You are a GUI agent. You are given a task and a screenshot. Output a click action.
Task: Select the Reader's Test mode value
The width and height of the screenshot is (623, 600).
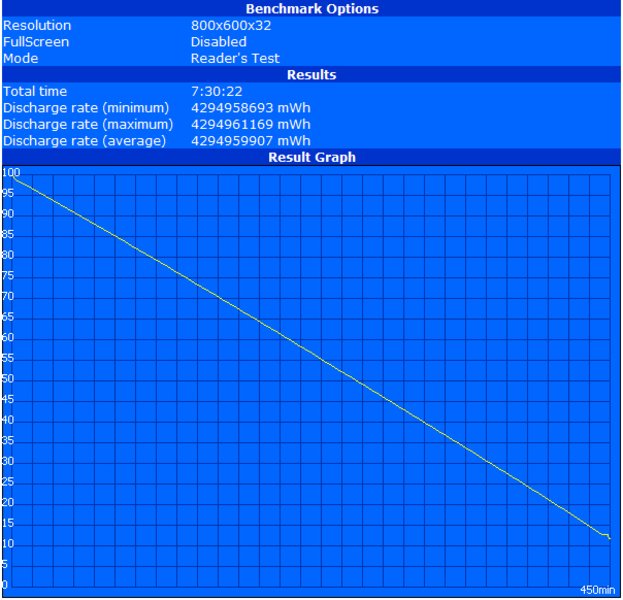pos(235,58)
